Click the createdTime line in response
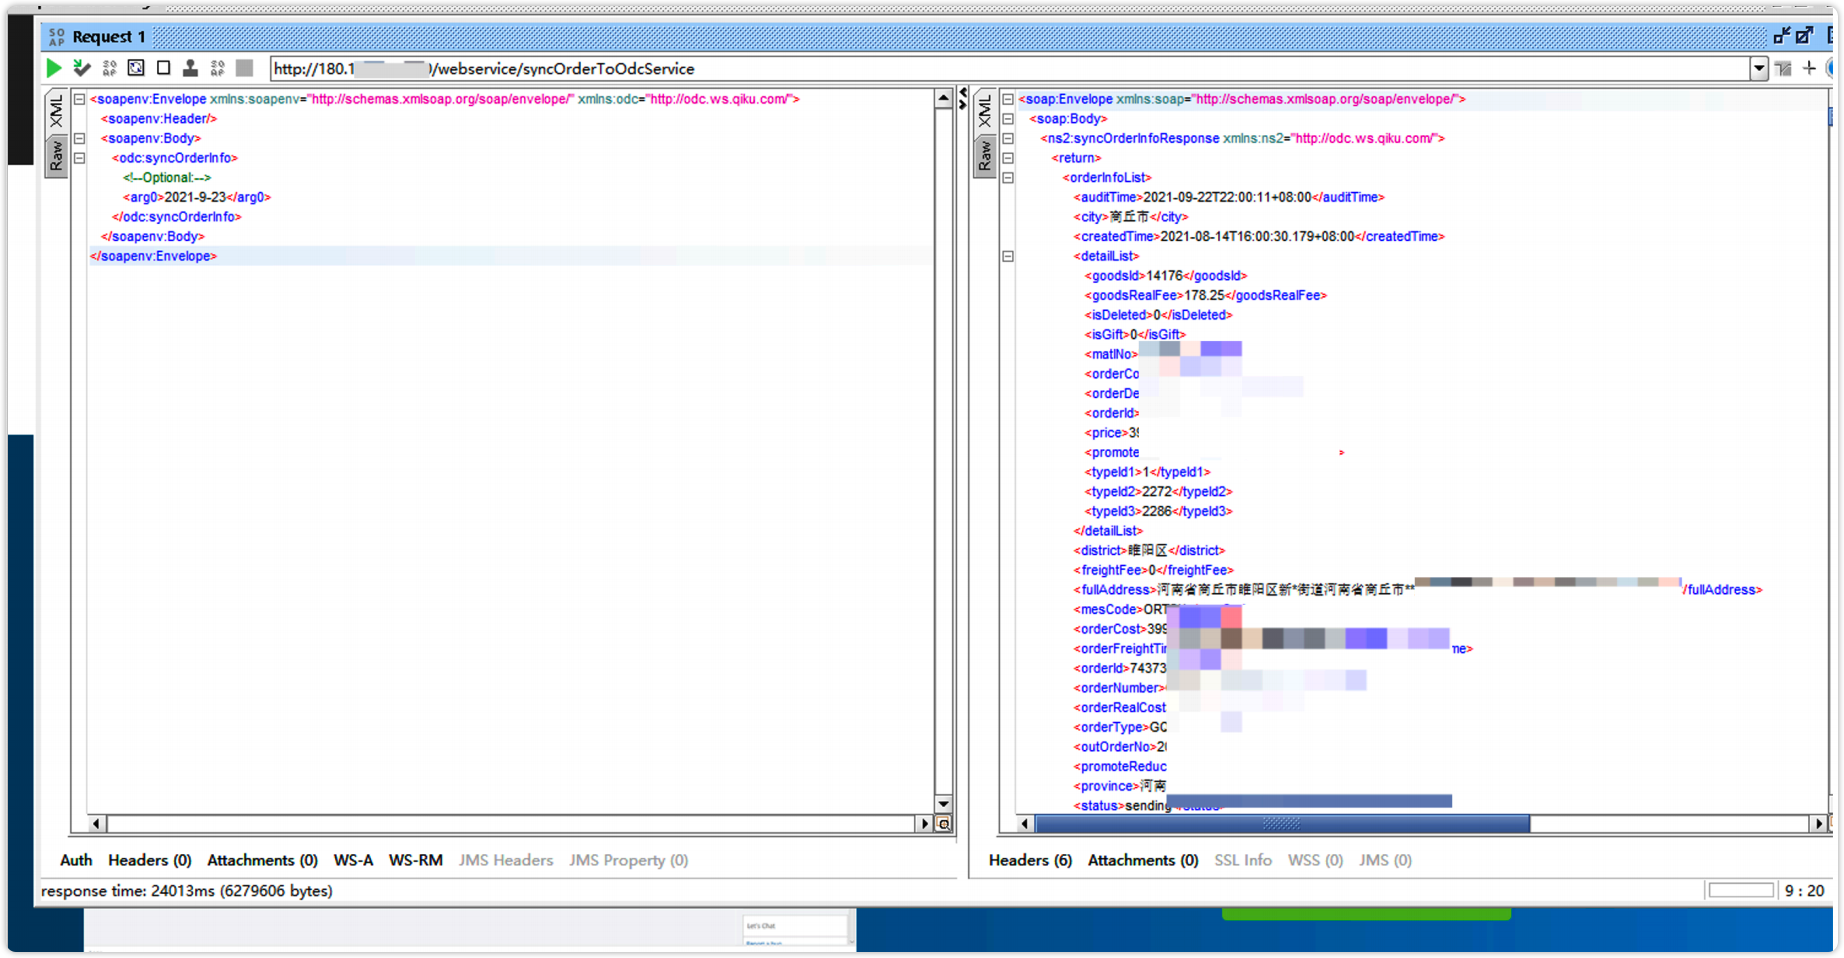 (x=1259, y=237)
